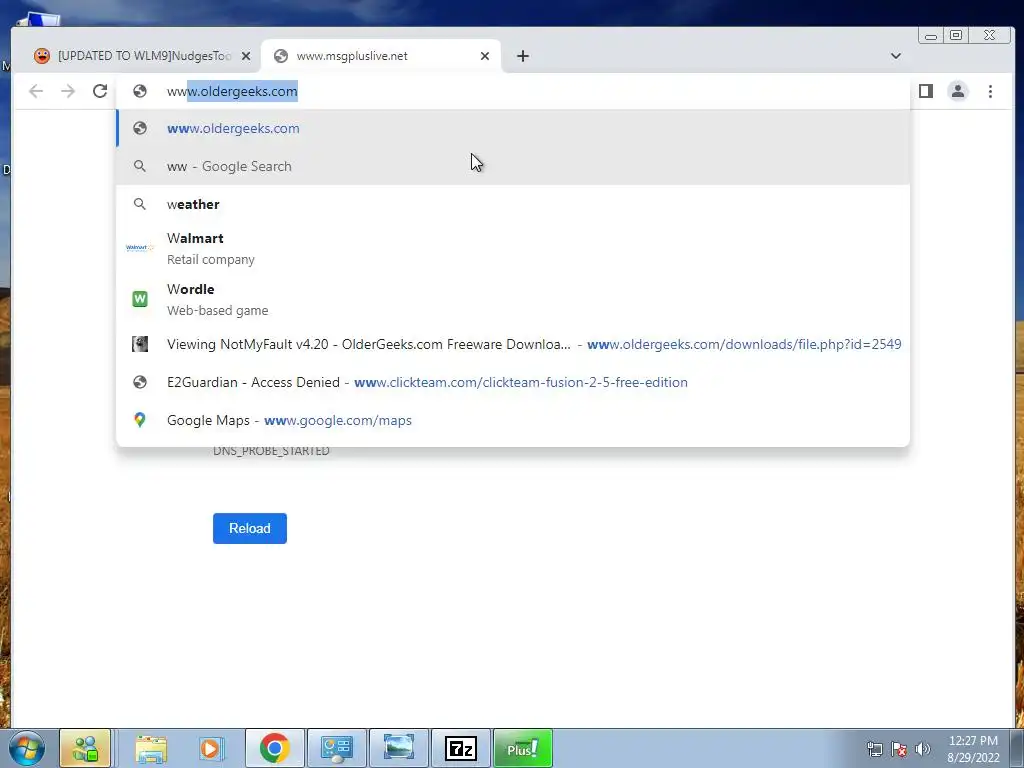Choose the Walmart retail company suggestion
The width and height of the screenshot is (1024, 768).
coord(513,248)
